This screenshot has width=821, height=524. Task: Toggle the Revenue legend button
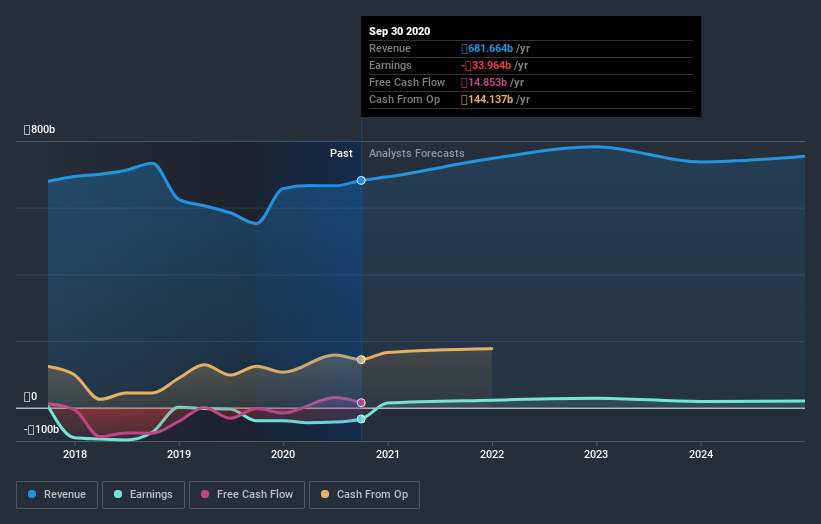(x=57, y=495)
